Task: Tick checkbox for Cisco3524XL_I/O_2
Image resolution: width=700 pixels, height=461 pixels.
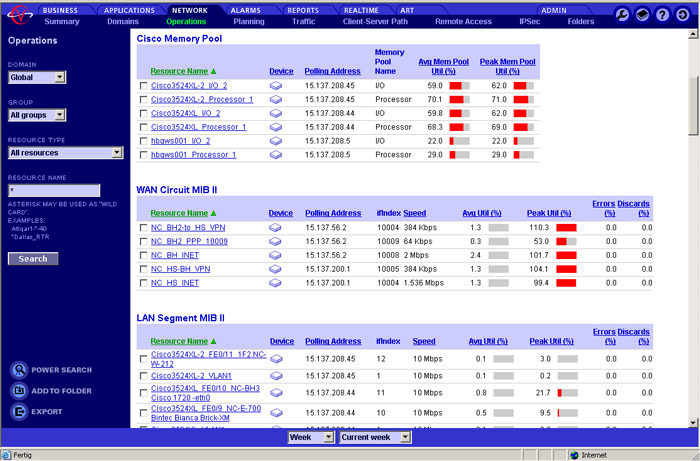Action: pos(143,113)
